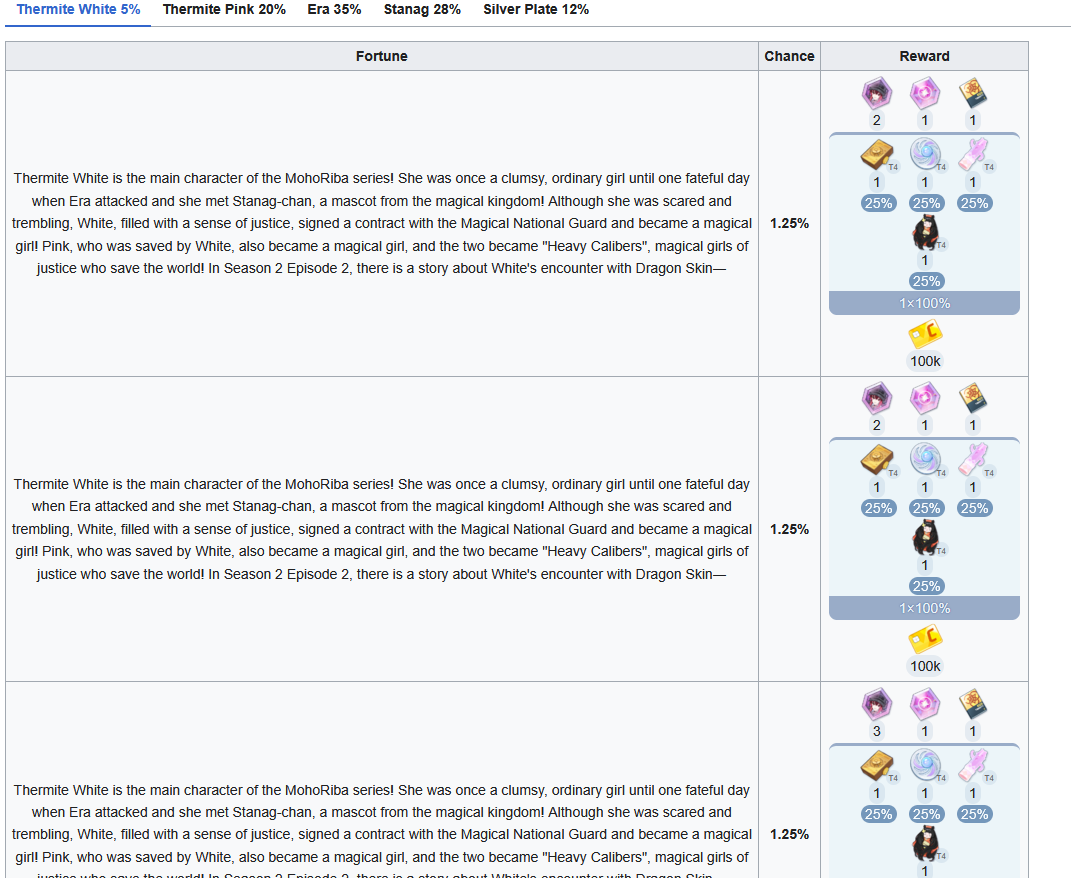Click the 25% badge under first row's doll
Viewport: 1071px width, 878px height.
coord(926,281)
